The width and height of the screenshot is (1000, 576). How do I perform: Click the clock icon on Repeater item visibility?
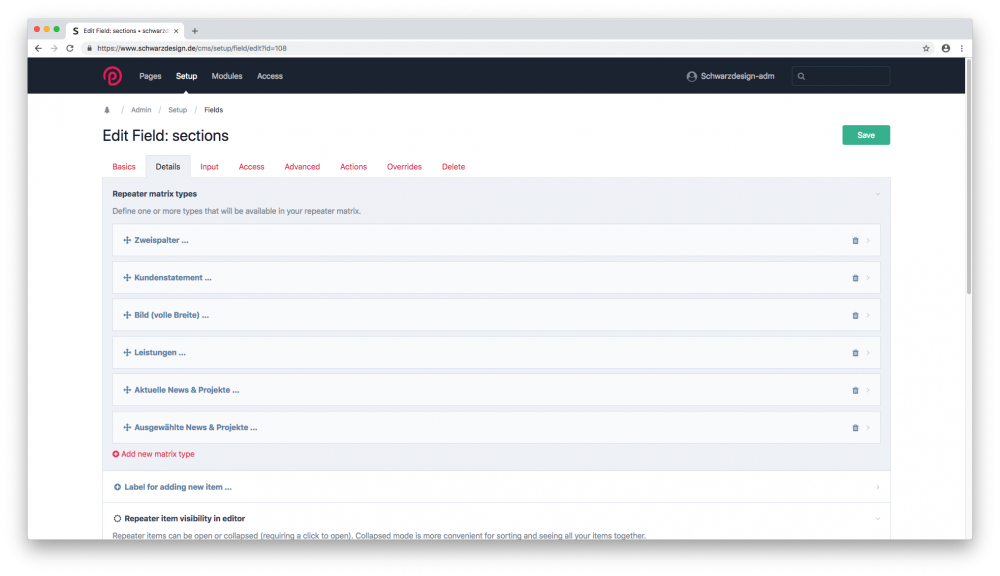tap(116, 519)
